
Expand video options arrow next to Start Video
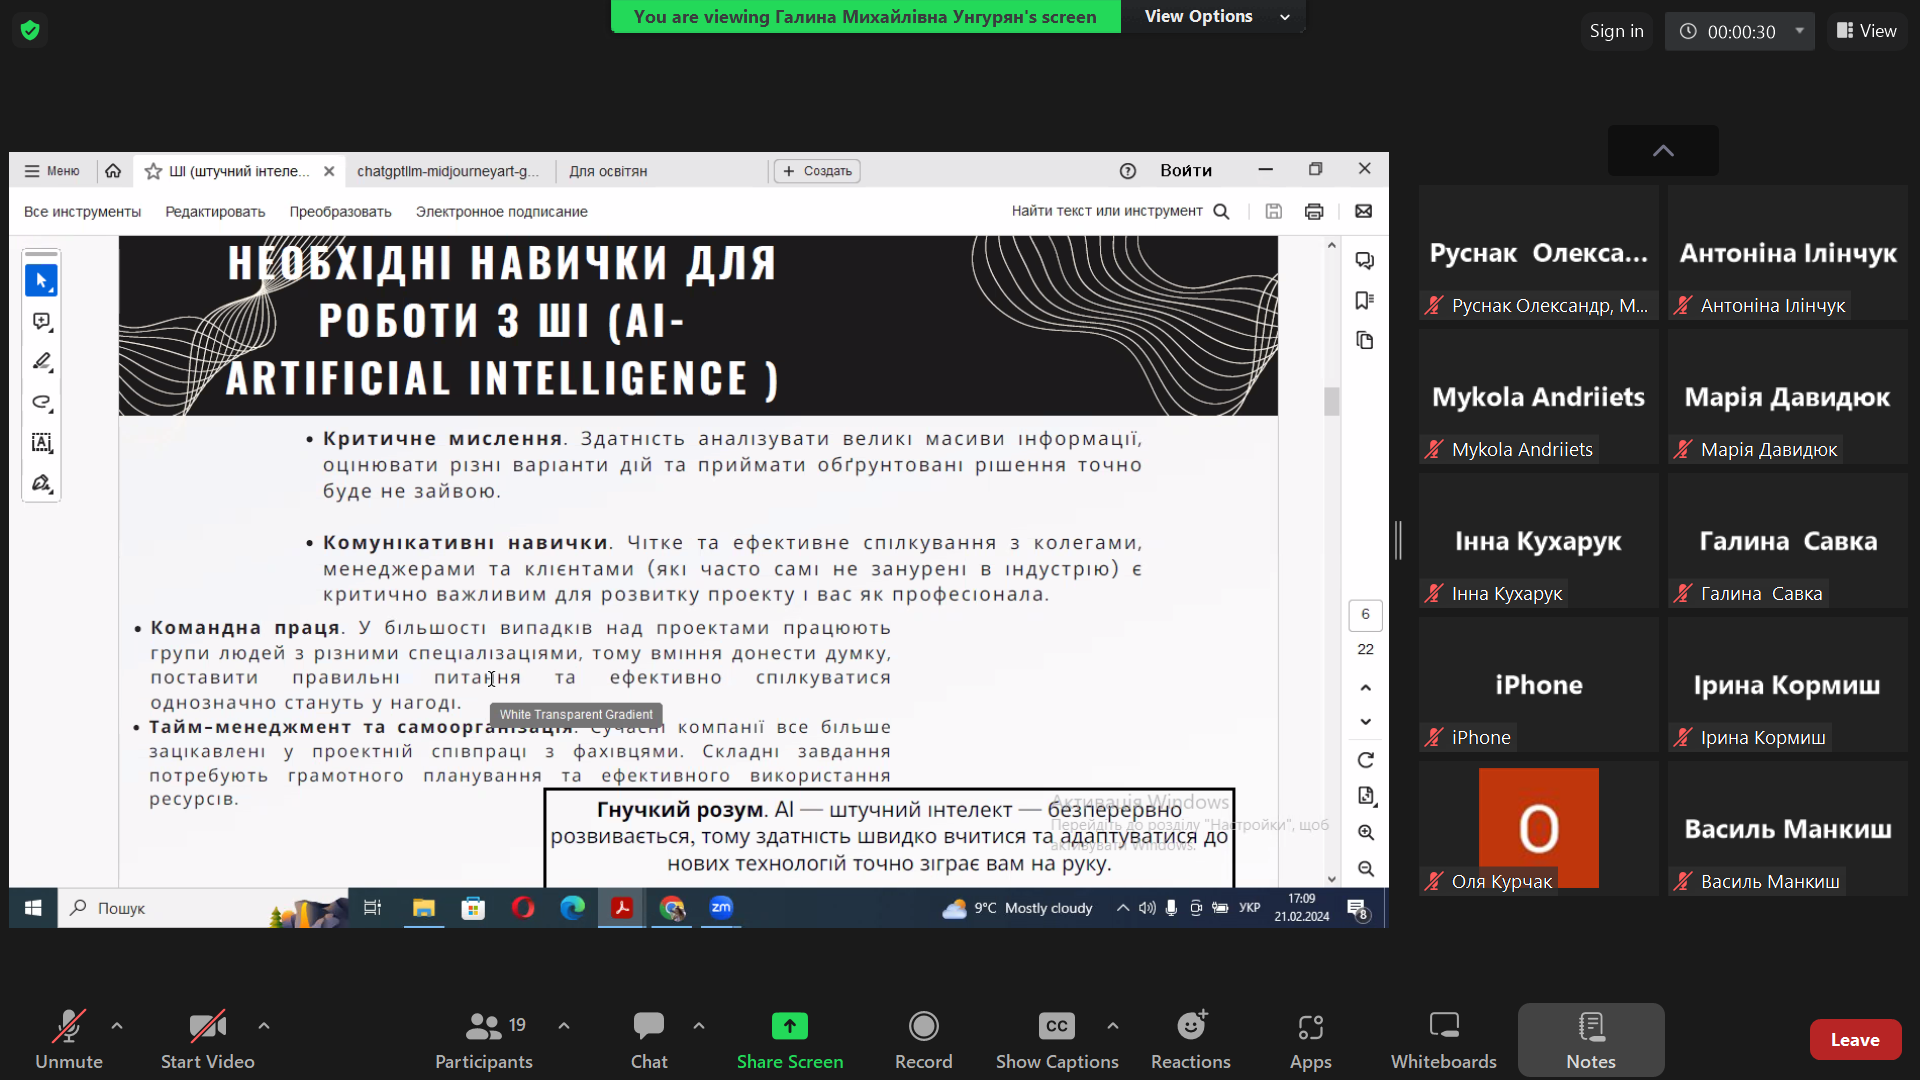(x=264, y=1026)
